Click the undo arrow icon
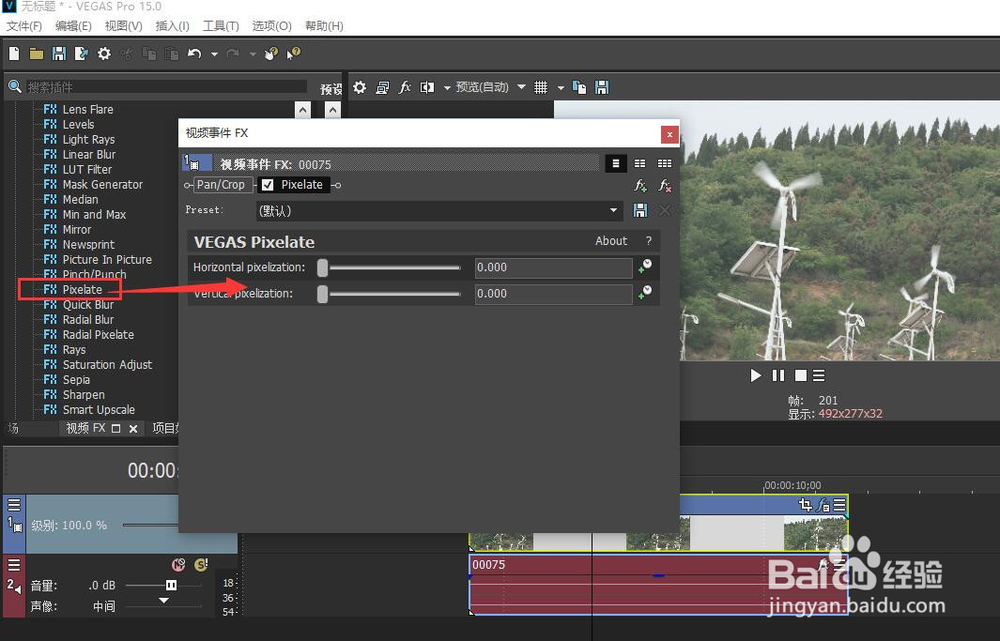Screen dimensions: 1000x641 pyautogui.click(x=195, y=54)
